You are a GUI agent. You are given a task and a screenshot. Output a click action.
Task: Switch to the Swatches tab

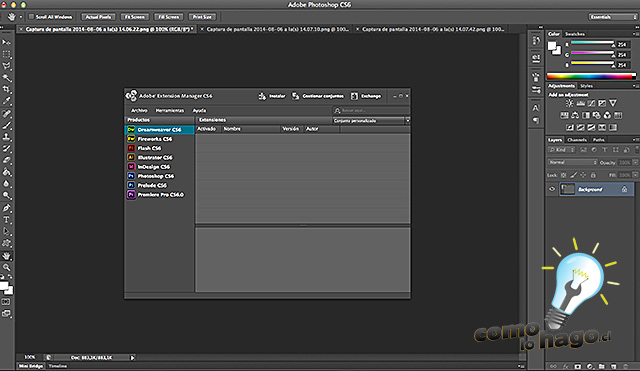point(575,34)
